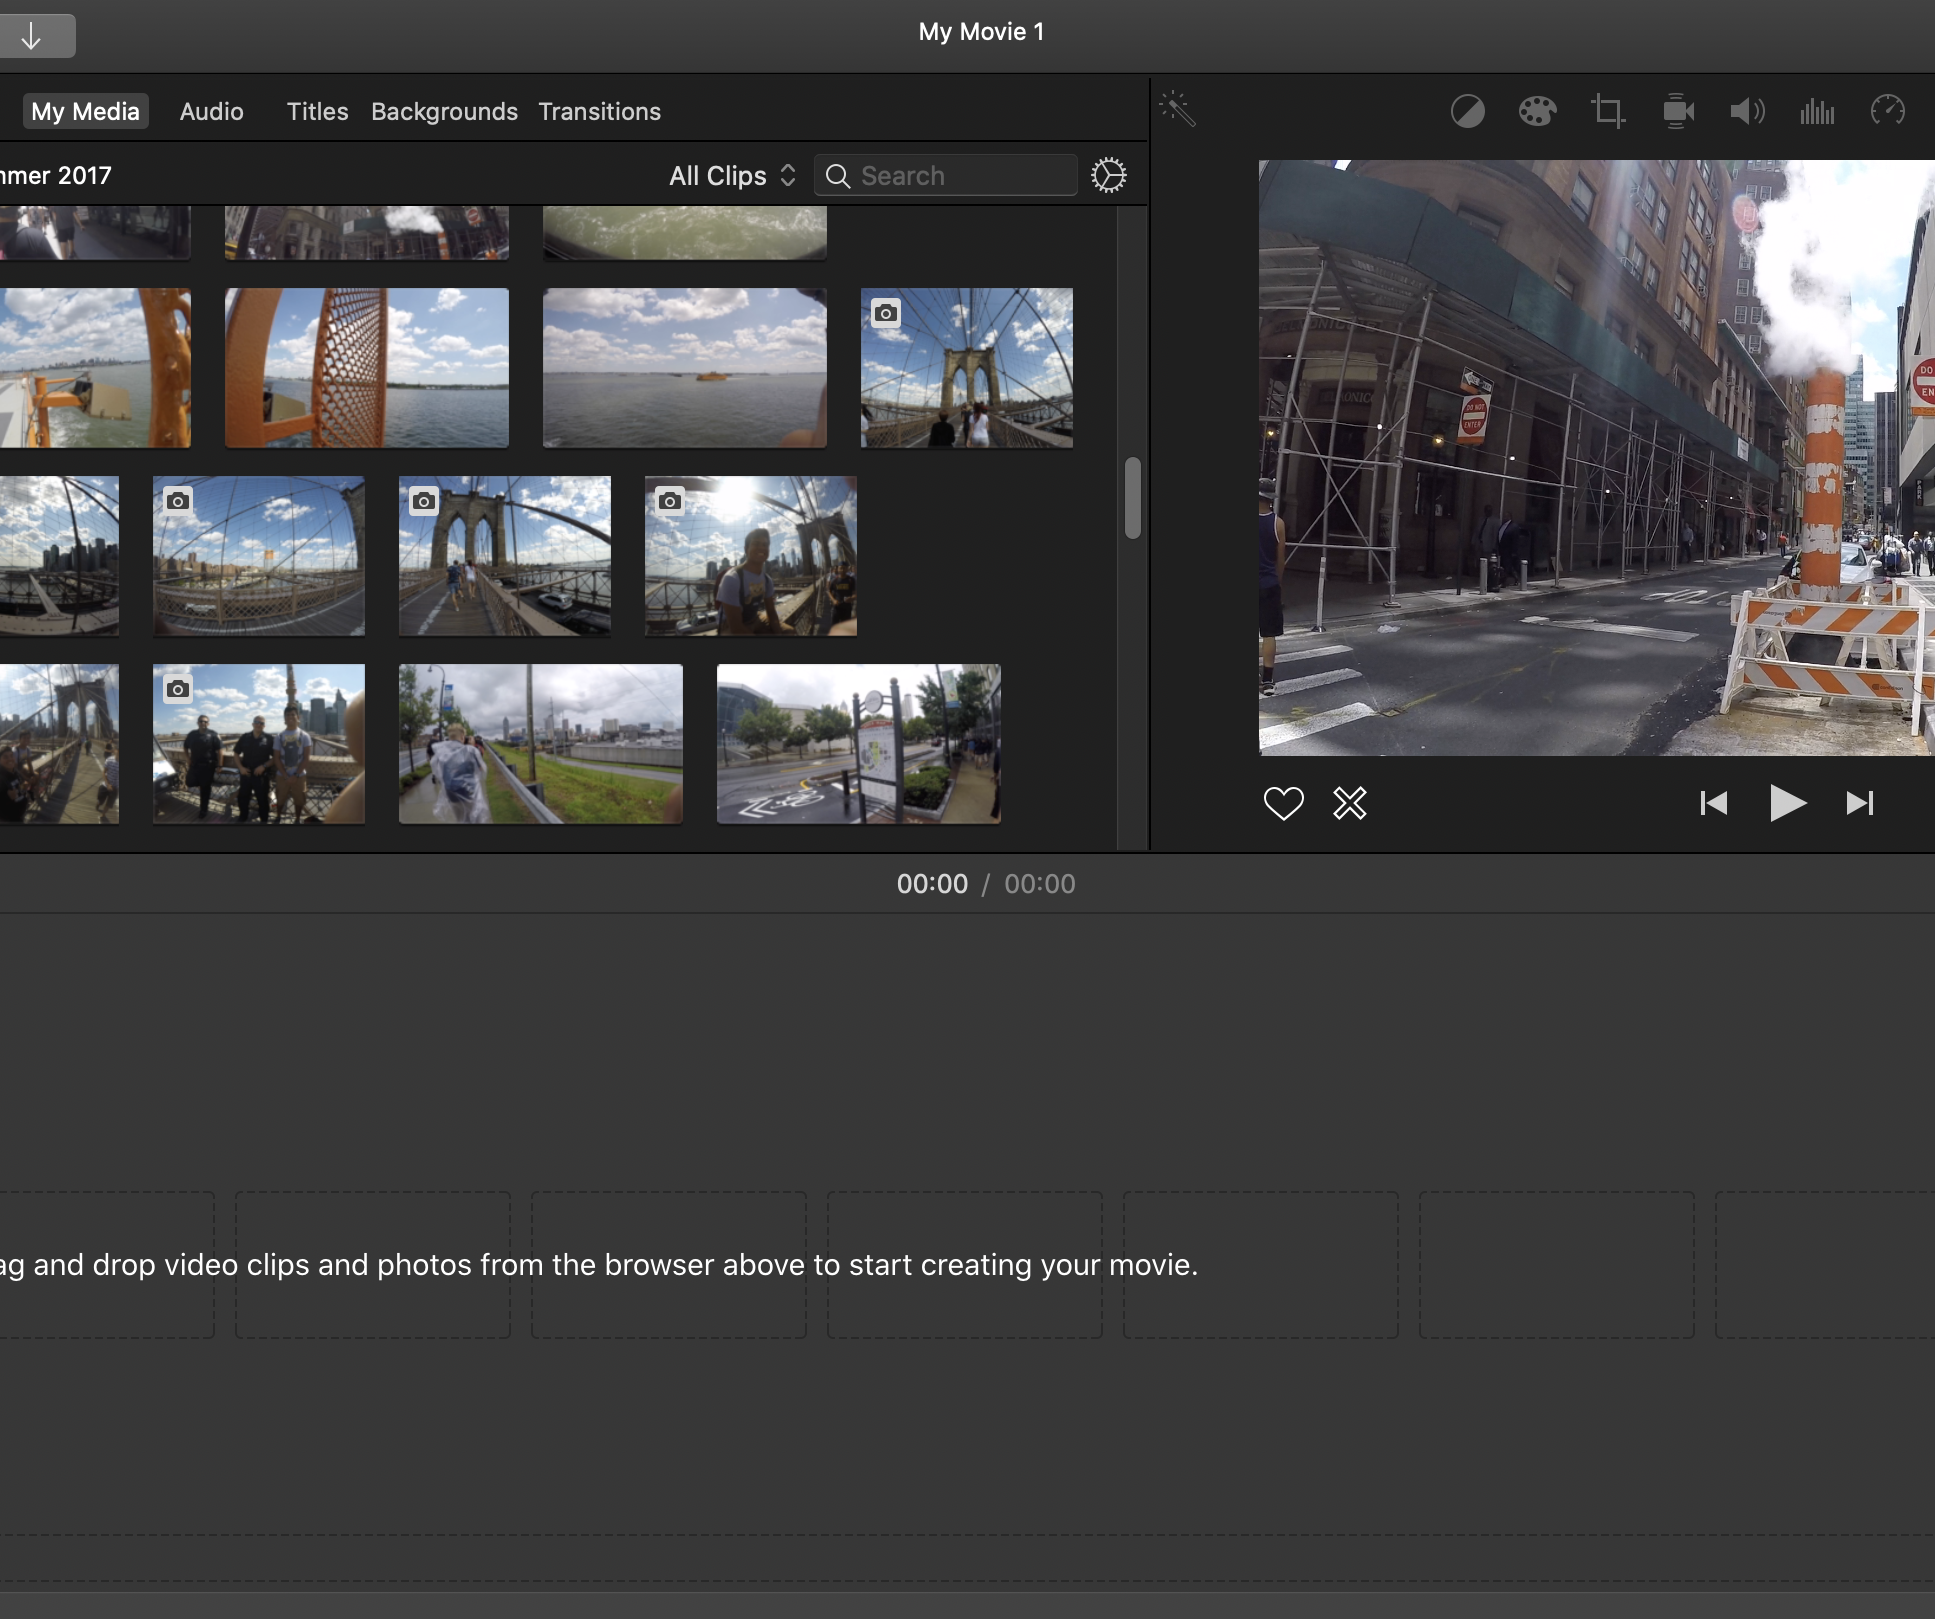Screen dimensions: 1935x1619
Task: Open the All Clips filter dropdown
Action: pyautogui.click(x=730, y=175)
